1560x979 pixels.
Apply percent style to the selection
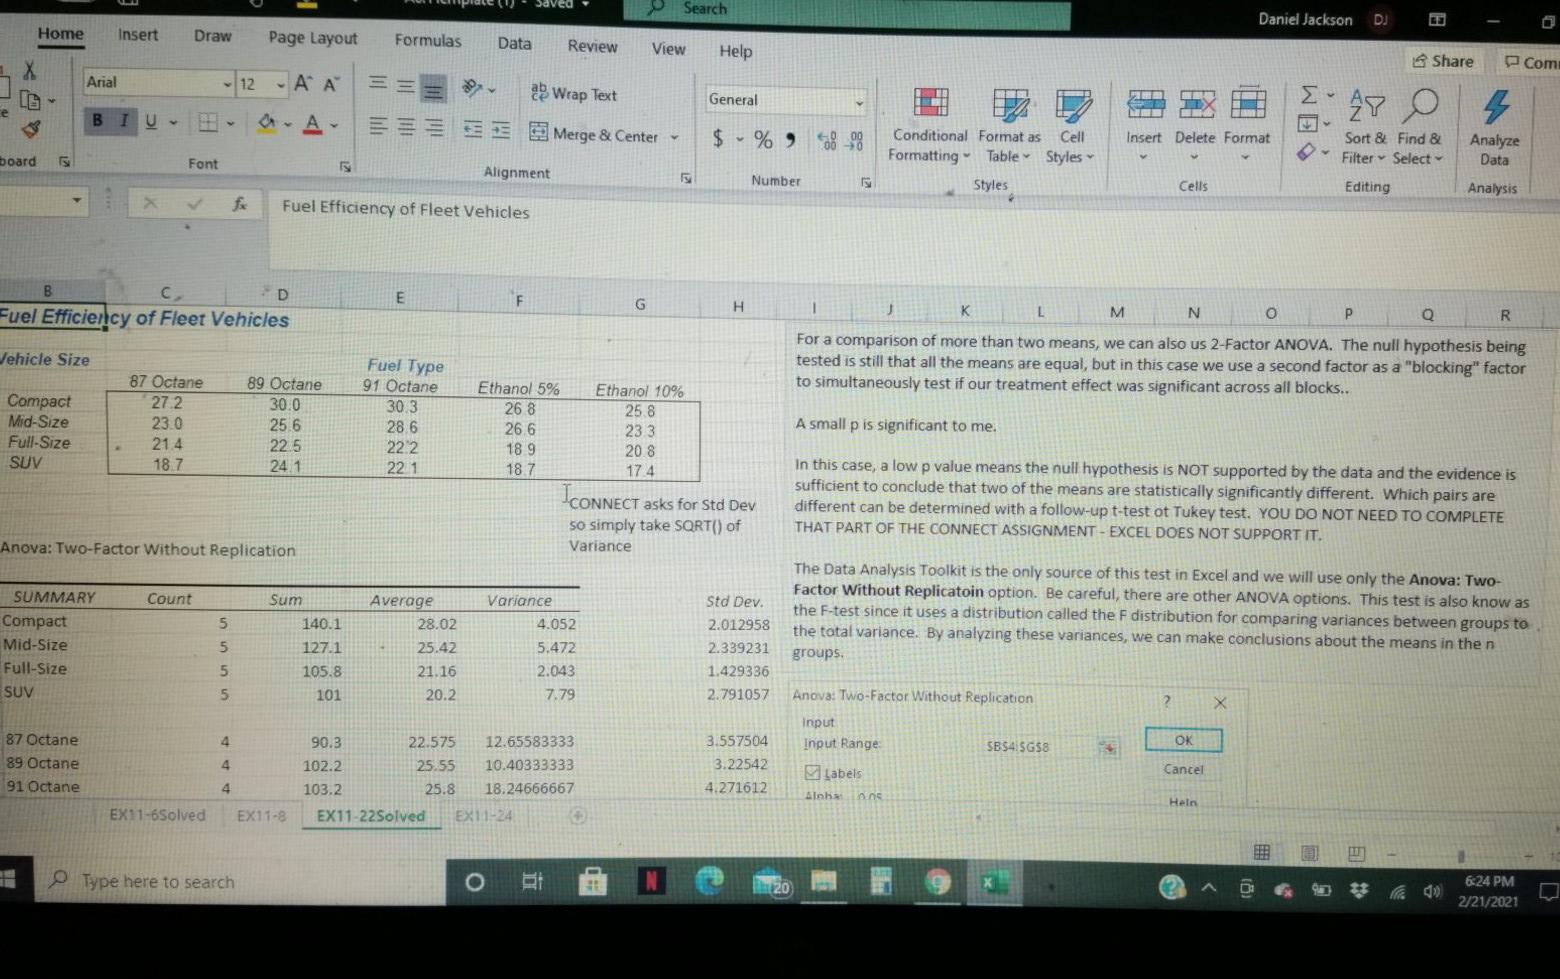click(x=763, y=140)
